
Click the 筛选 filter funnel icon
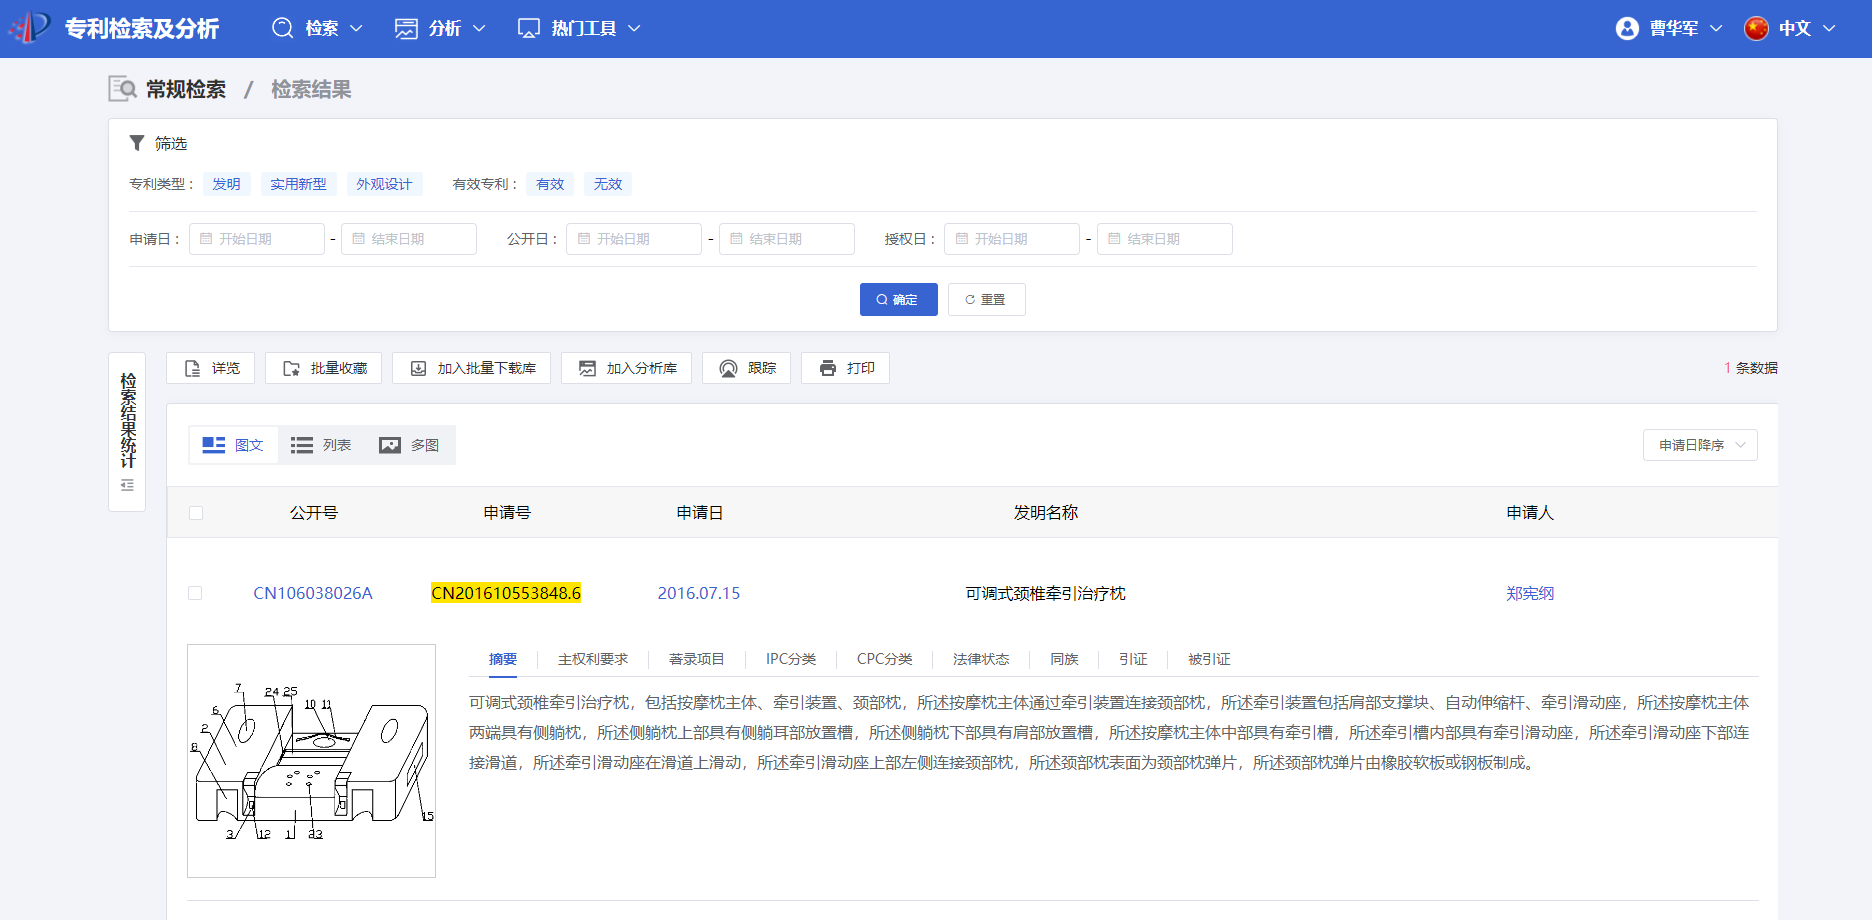pyautogui.click(x=137, y=143)
